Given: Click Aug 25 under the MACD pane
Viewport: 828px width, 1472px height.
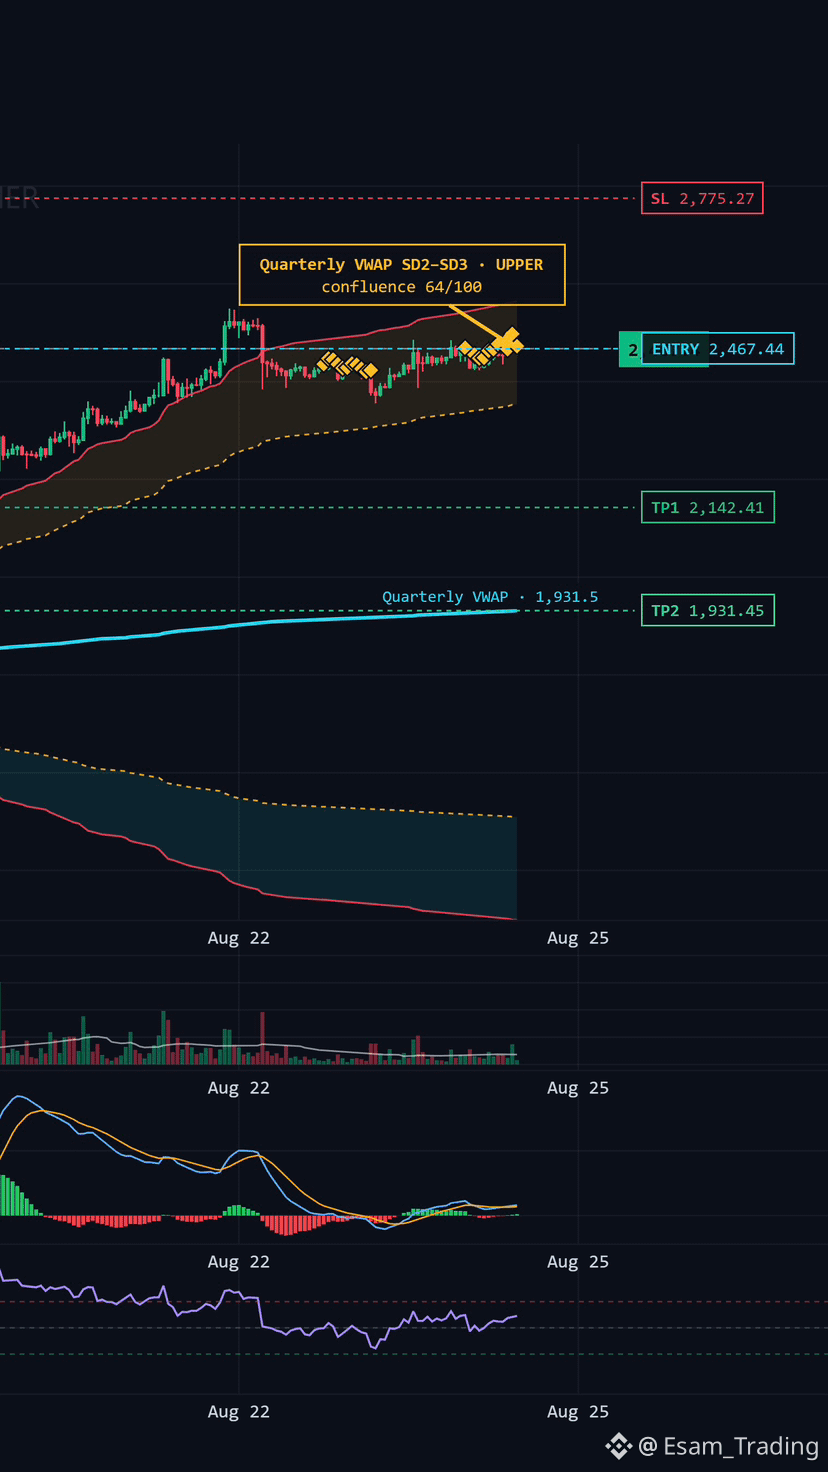Looking at the screenshot, I should click(578, 1262).
